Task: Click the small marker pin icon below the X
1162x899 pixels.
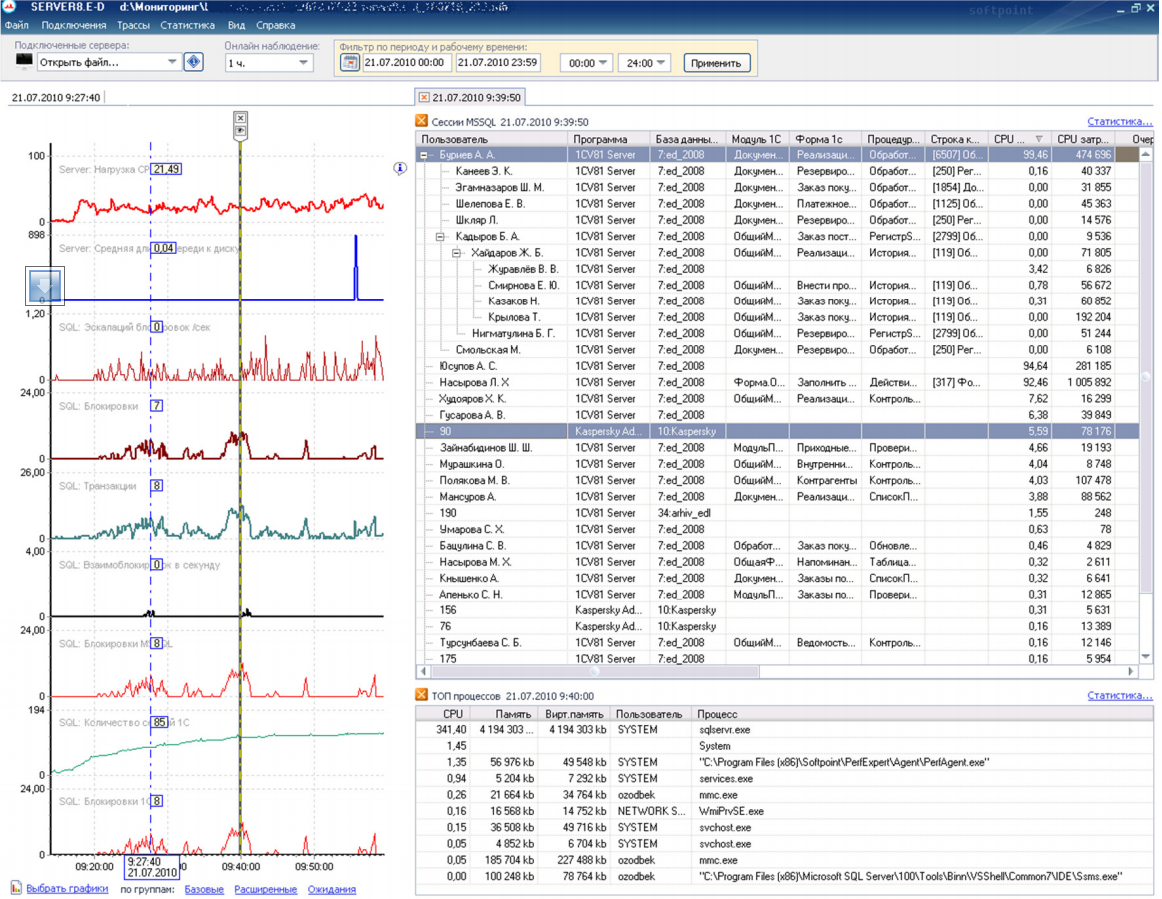Action: [x=240, y=131]
